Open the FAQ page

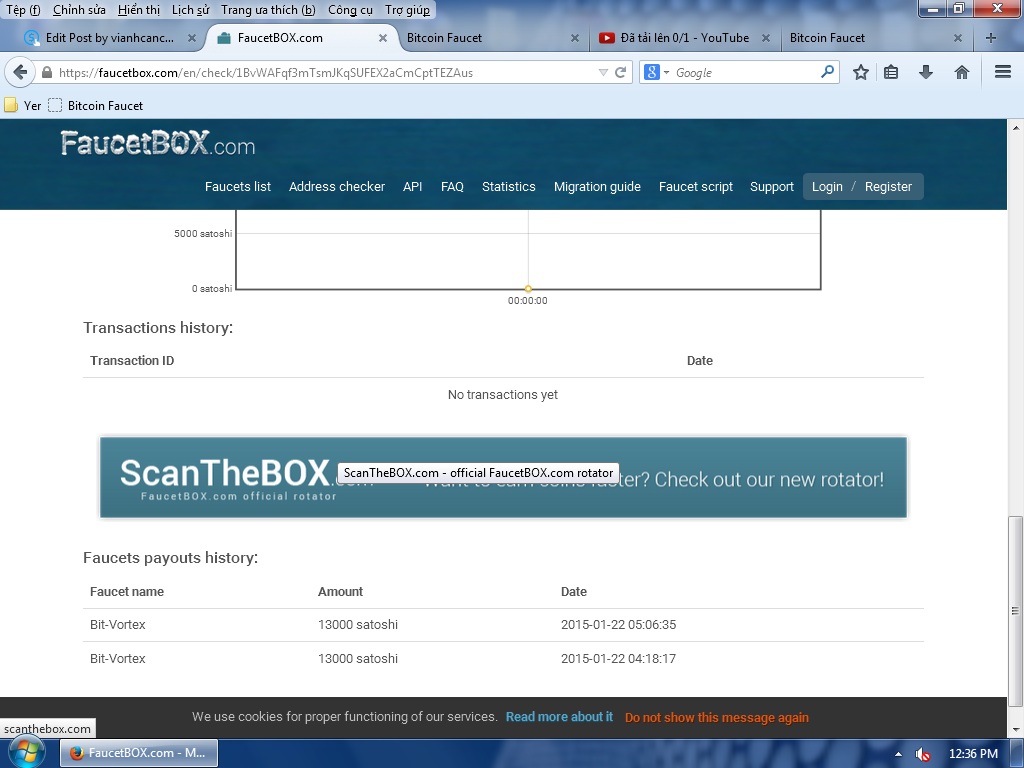click(x=452, y=187)
